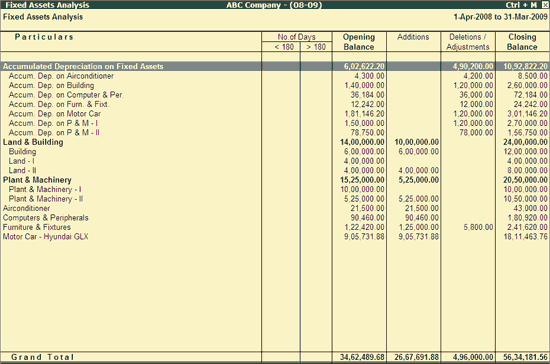Click Grand Total closing balance 56,34,181.56
This screenshot has width=550, height=364.
tap(525, 357)
